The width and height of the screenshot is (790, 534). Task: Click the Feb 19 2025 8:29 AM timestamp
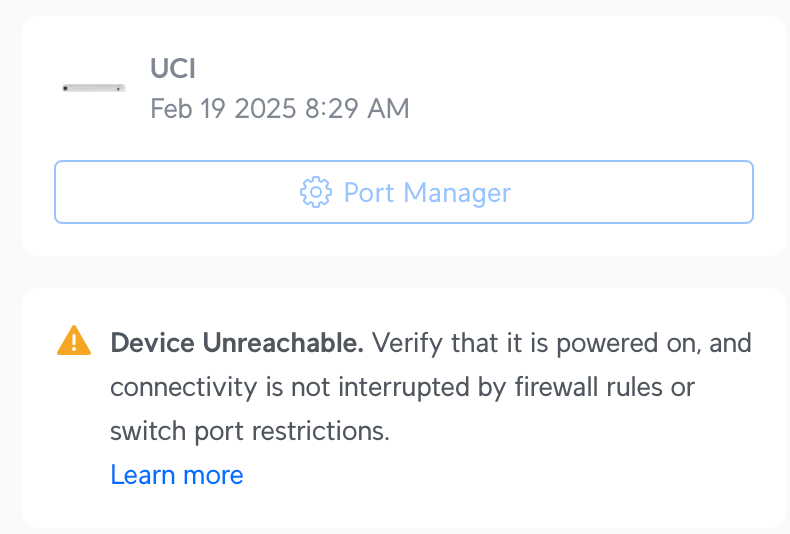[x=280, y=108]
